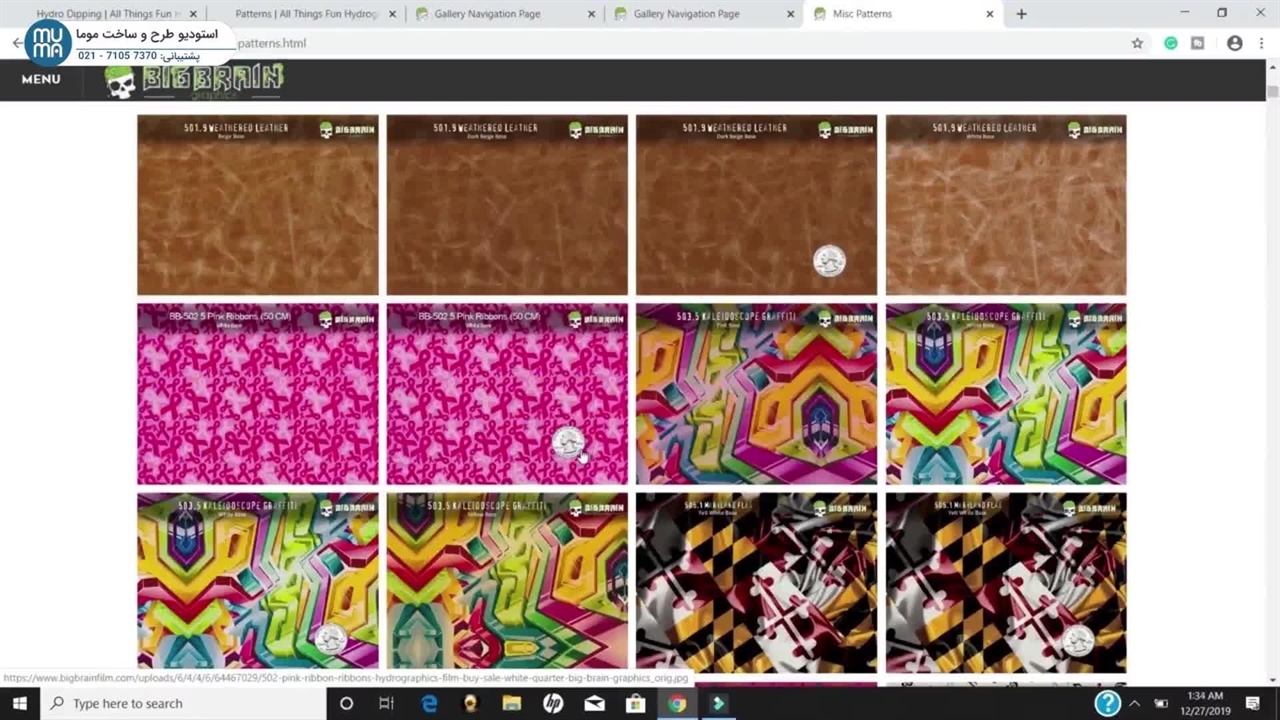Screen dimensions: 1280x720
Task: Launch Microsoft Edge from the taskbar
Action: tap(429, 703)
